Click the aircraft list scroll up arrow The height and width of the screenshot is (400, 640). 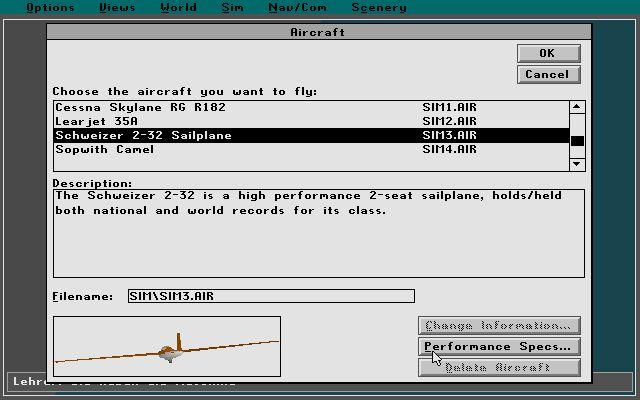(x=577, y=107)
